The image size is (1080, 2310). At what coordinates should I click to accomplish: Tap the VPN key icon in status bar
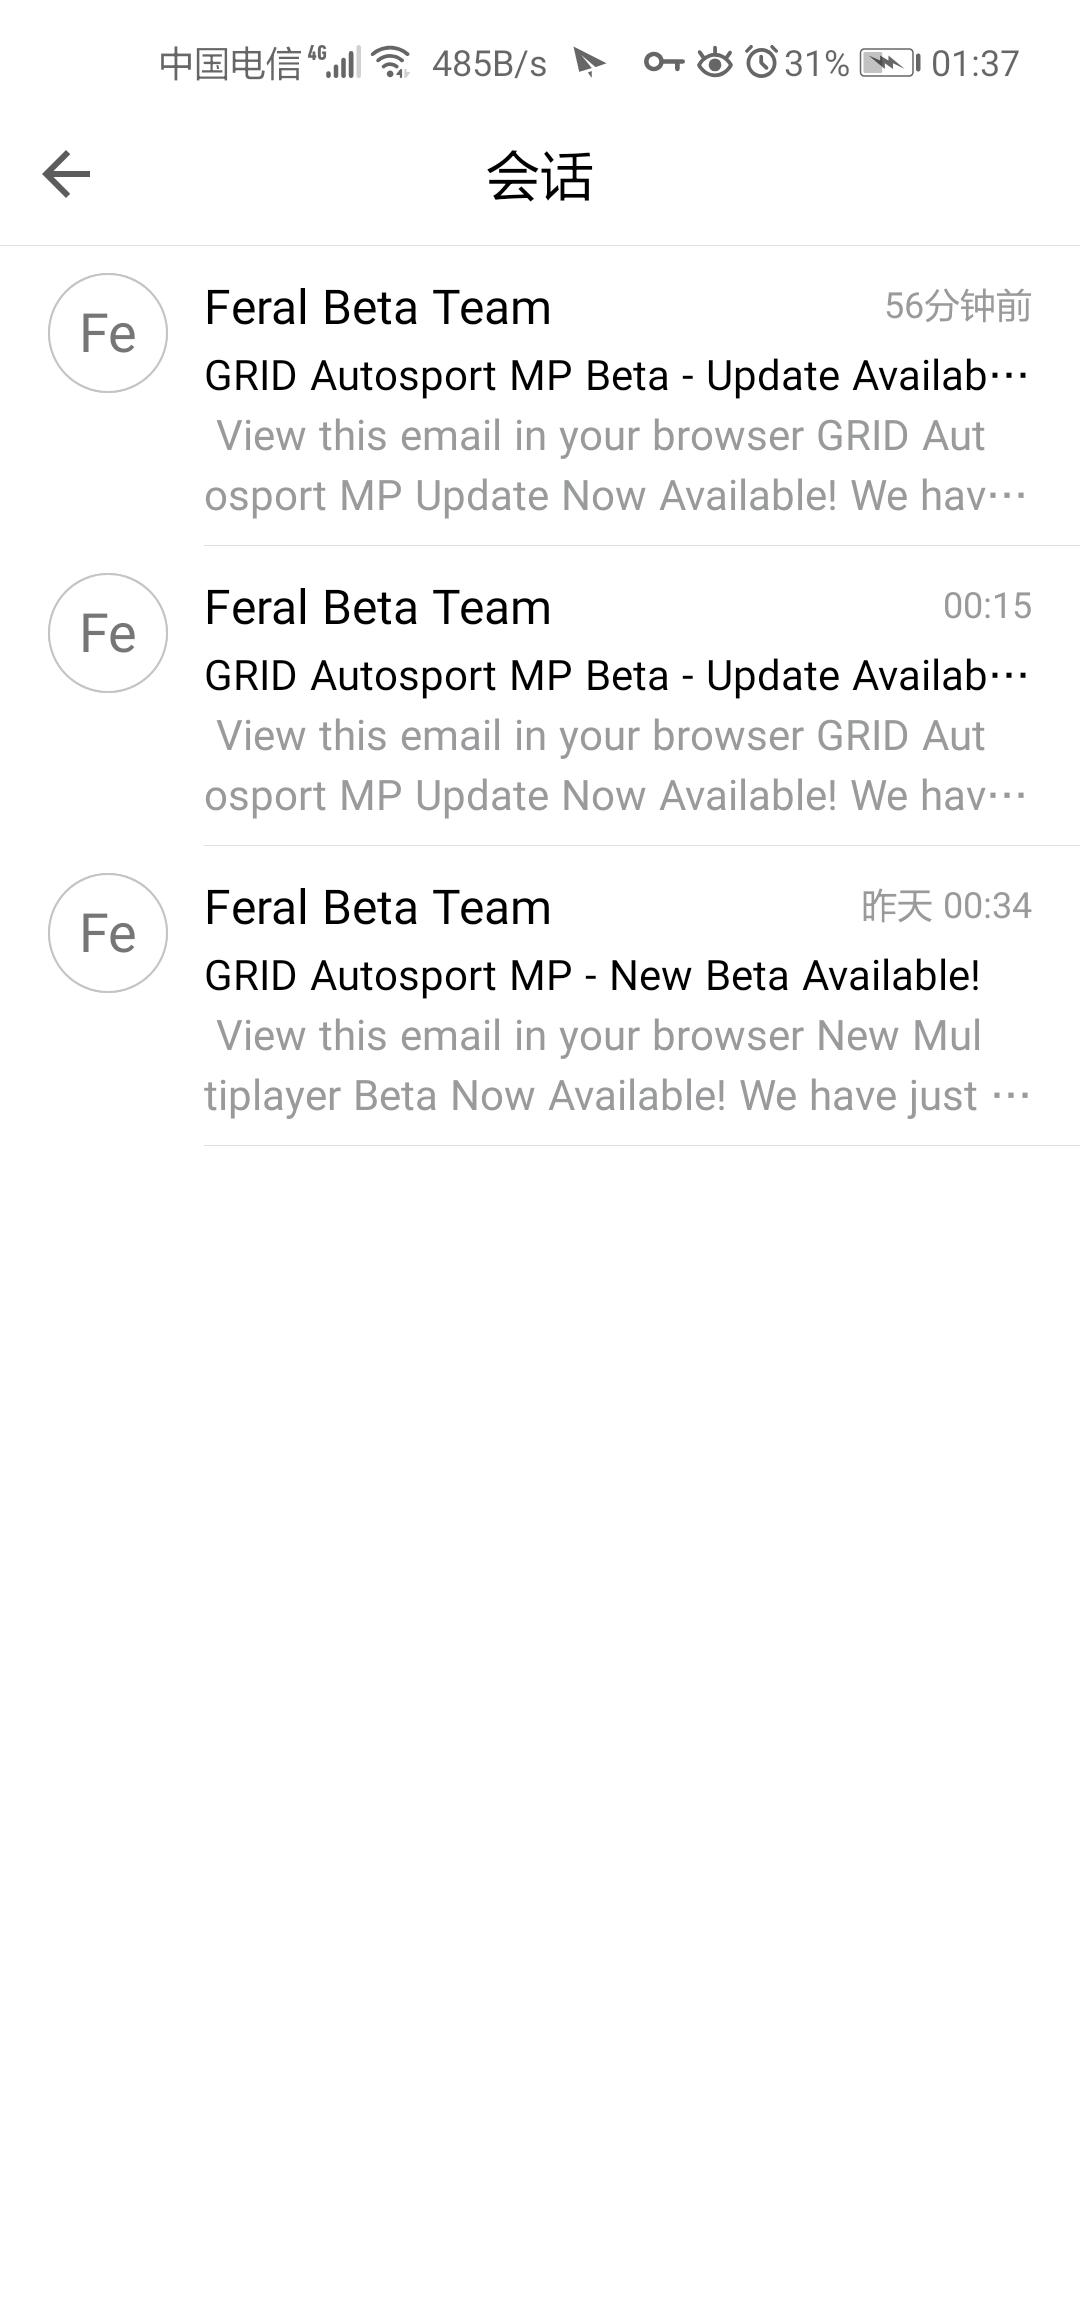pyautogui.click(x=663, y=63)
